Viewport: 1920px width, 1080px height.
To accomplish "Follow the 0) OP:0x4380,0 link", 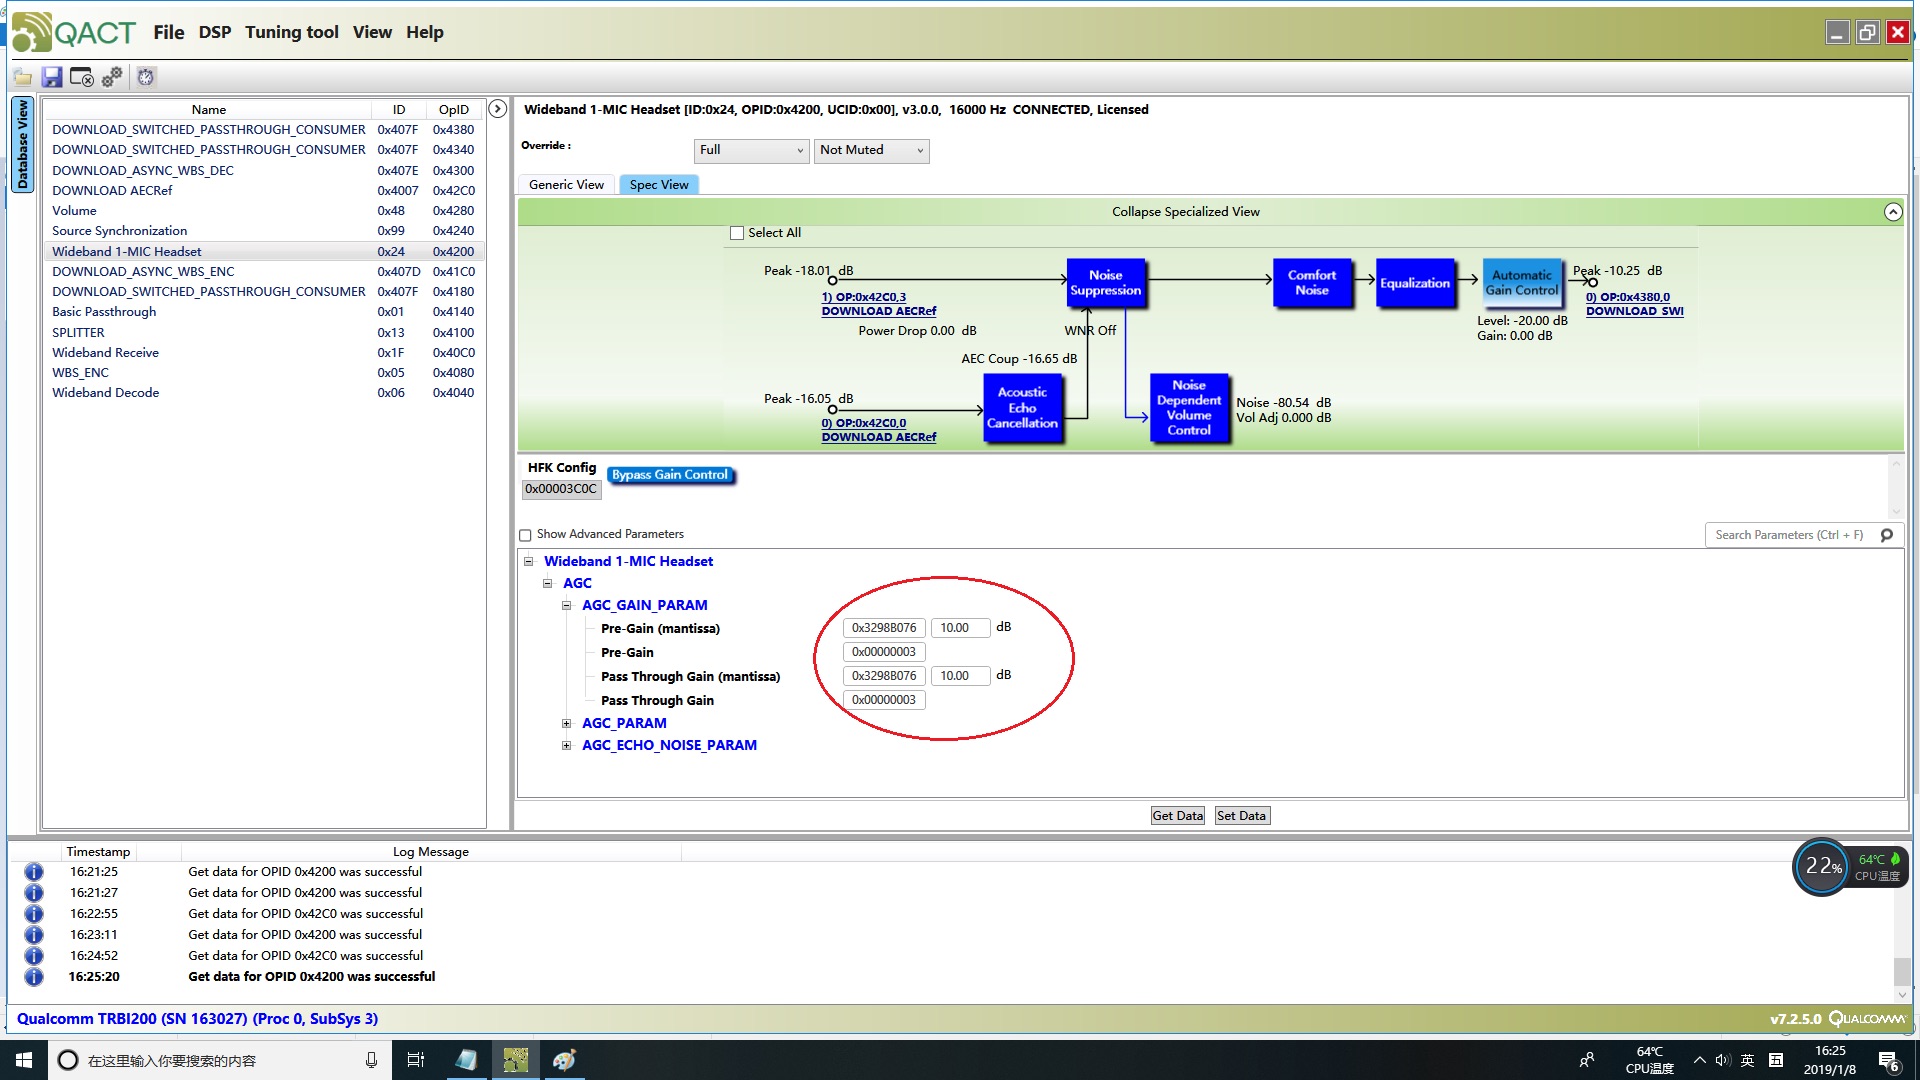I will 1628,298.
